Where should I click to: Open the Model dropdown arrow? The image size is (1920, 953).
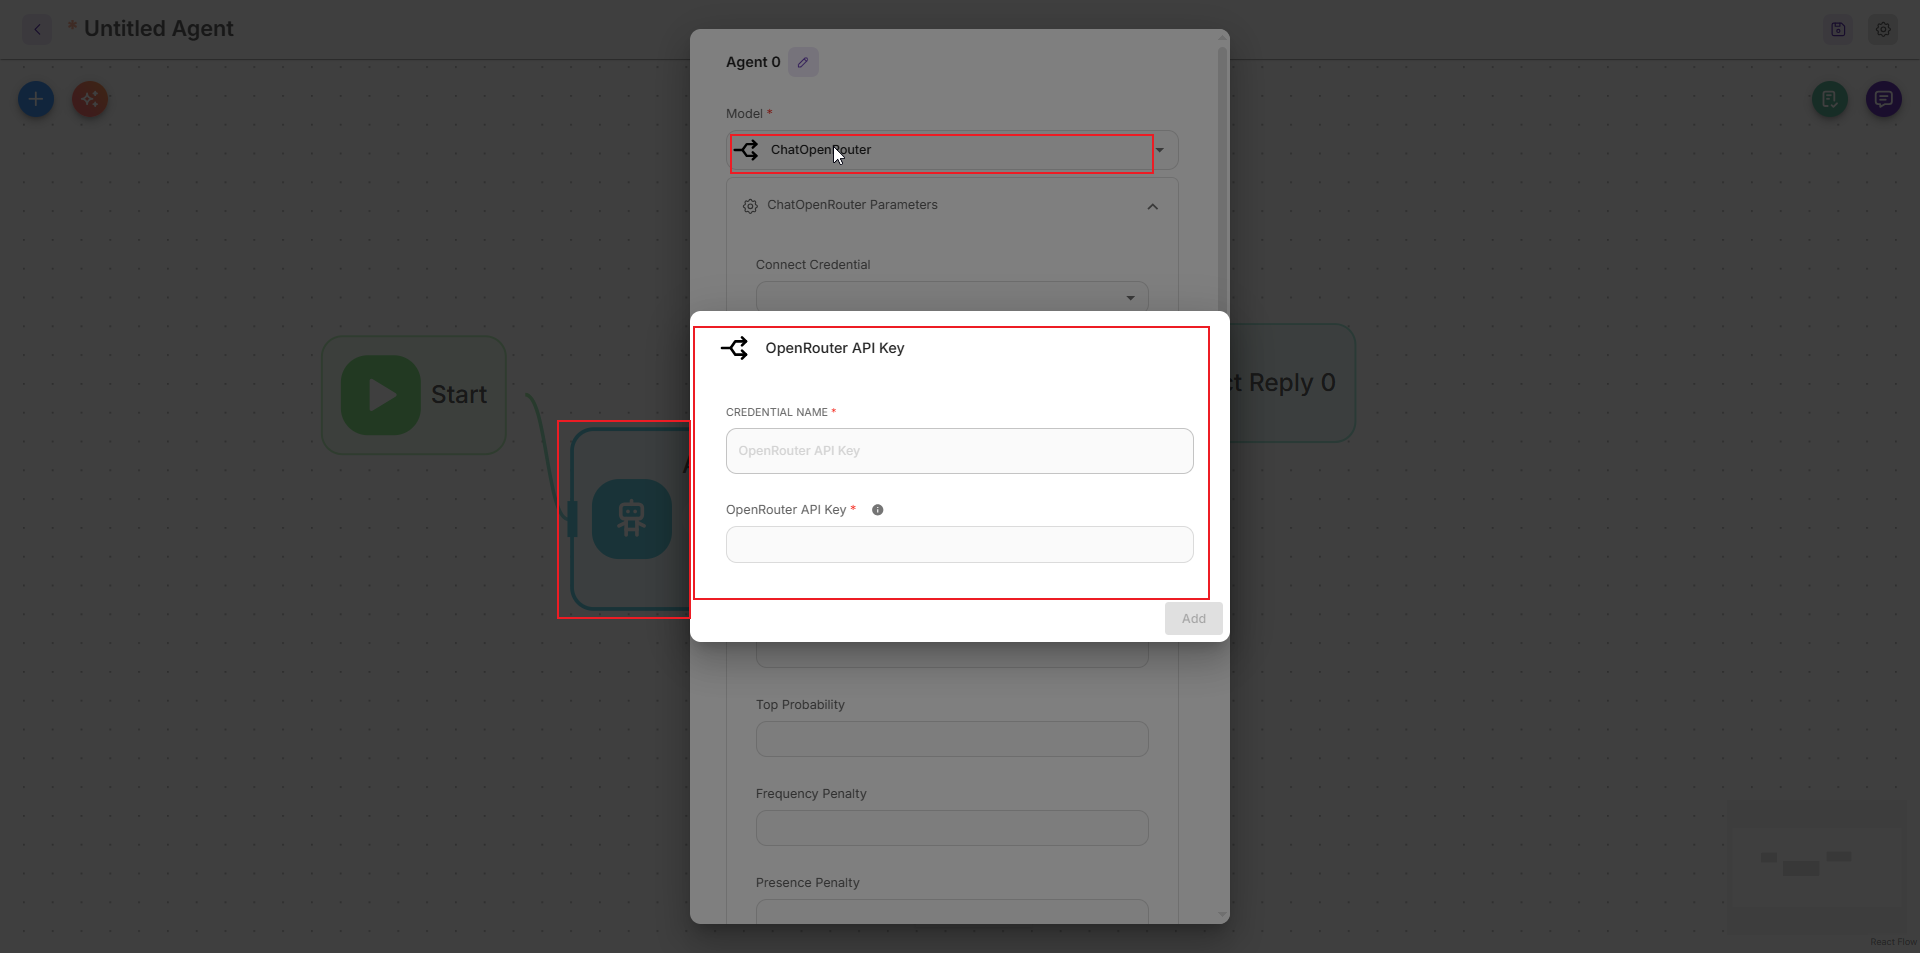(1160, 150)
